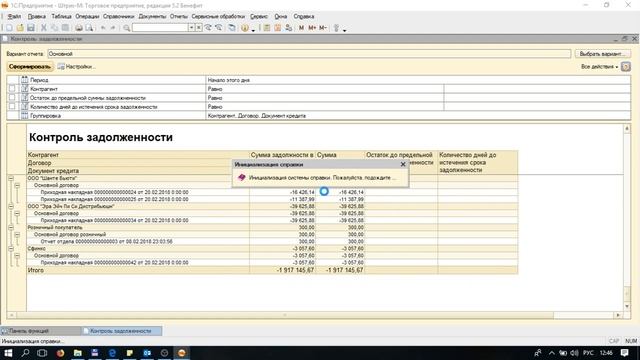Select the Период settings row
Image resolution: width=640 pixels, height=360 pixels.
318,80
